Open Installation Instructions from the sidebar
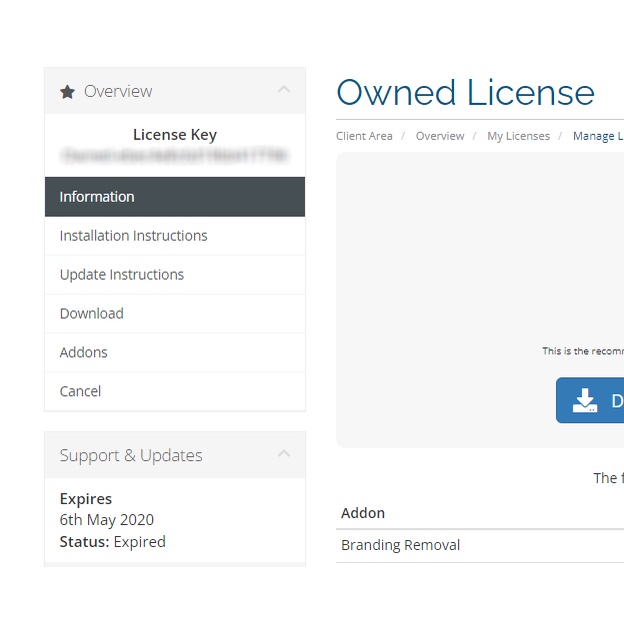Screen dimensions: 624x624 tap(133, 236)
